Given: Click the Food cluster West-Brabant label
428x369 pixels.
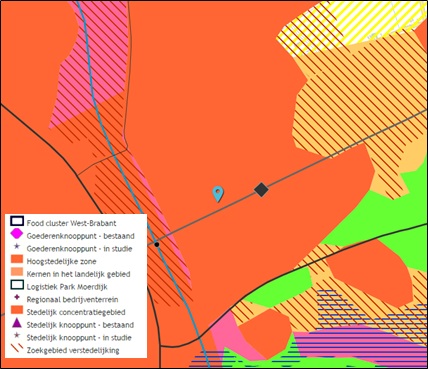Looking at the screenshot, I should coord(72,223).
